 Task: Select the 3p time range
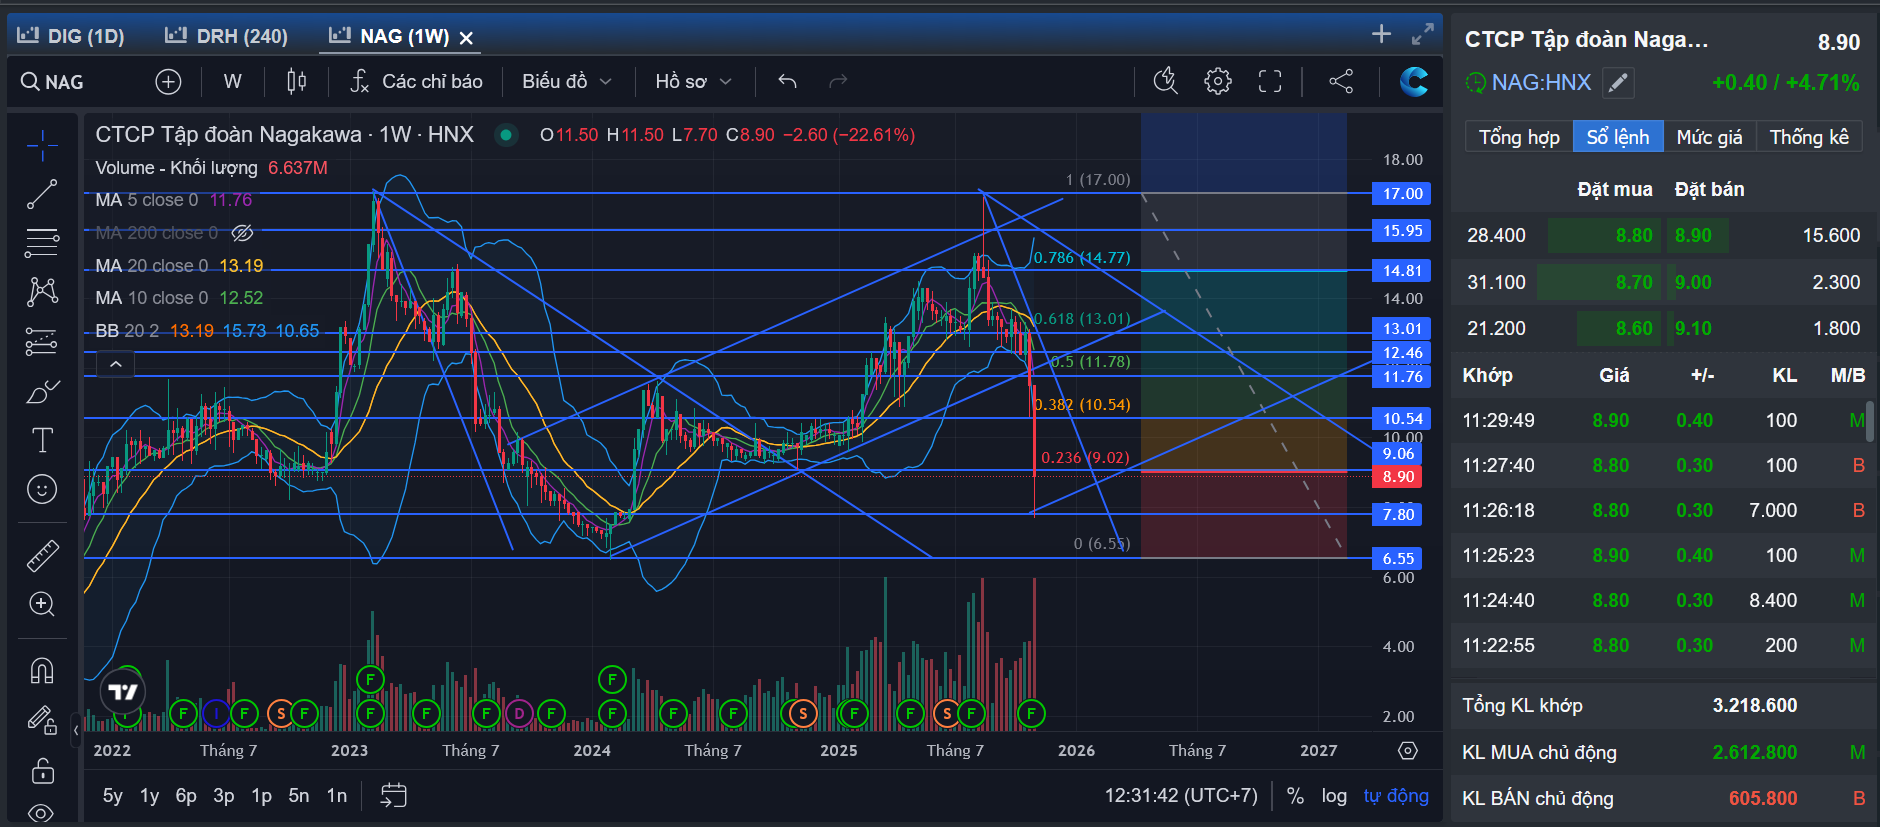pyautogui.click(x=224, y=796)
